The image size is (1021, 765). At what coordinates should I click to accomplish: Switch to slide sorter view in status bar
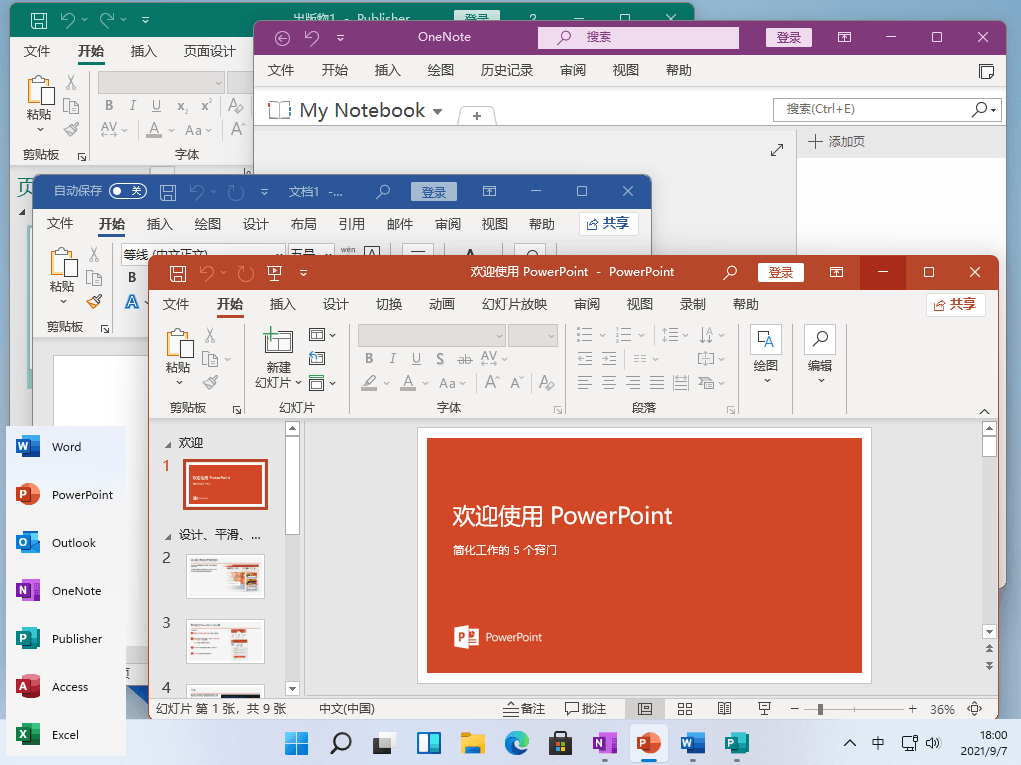pyautogui.click(x=684, y=708)
